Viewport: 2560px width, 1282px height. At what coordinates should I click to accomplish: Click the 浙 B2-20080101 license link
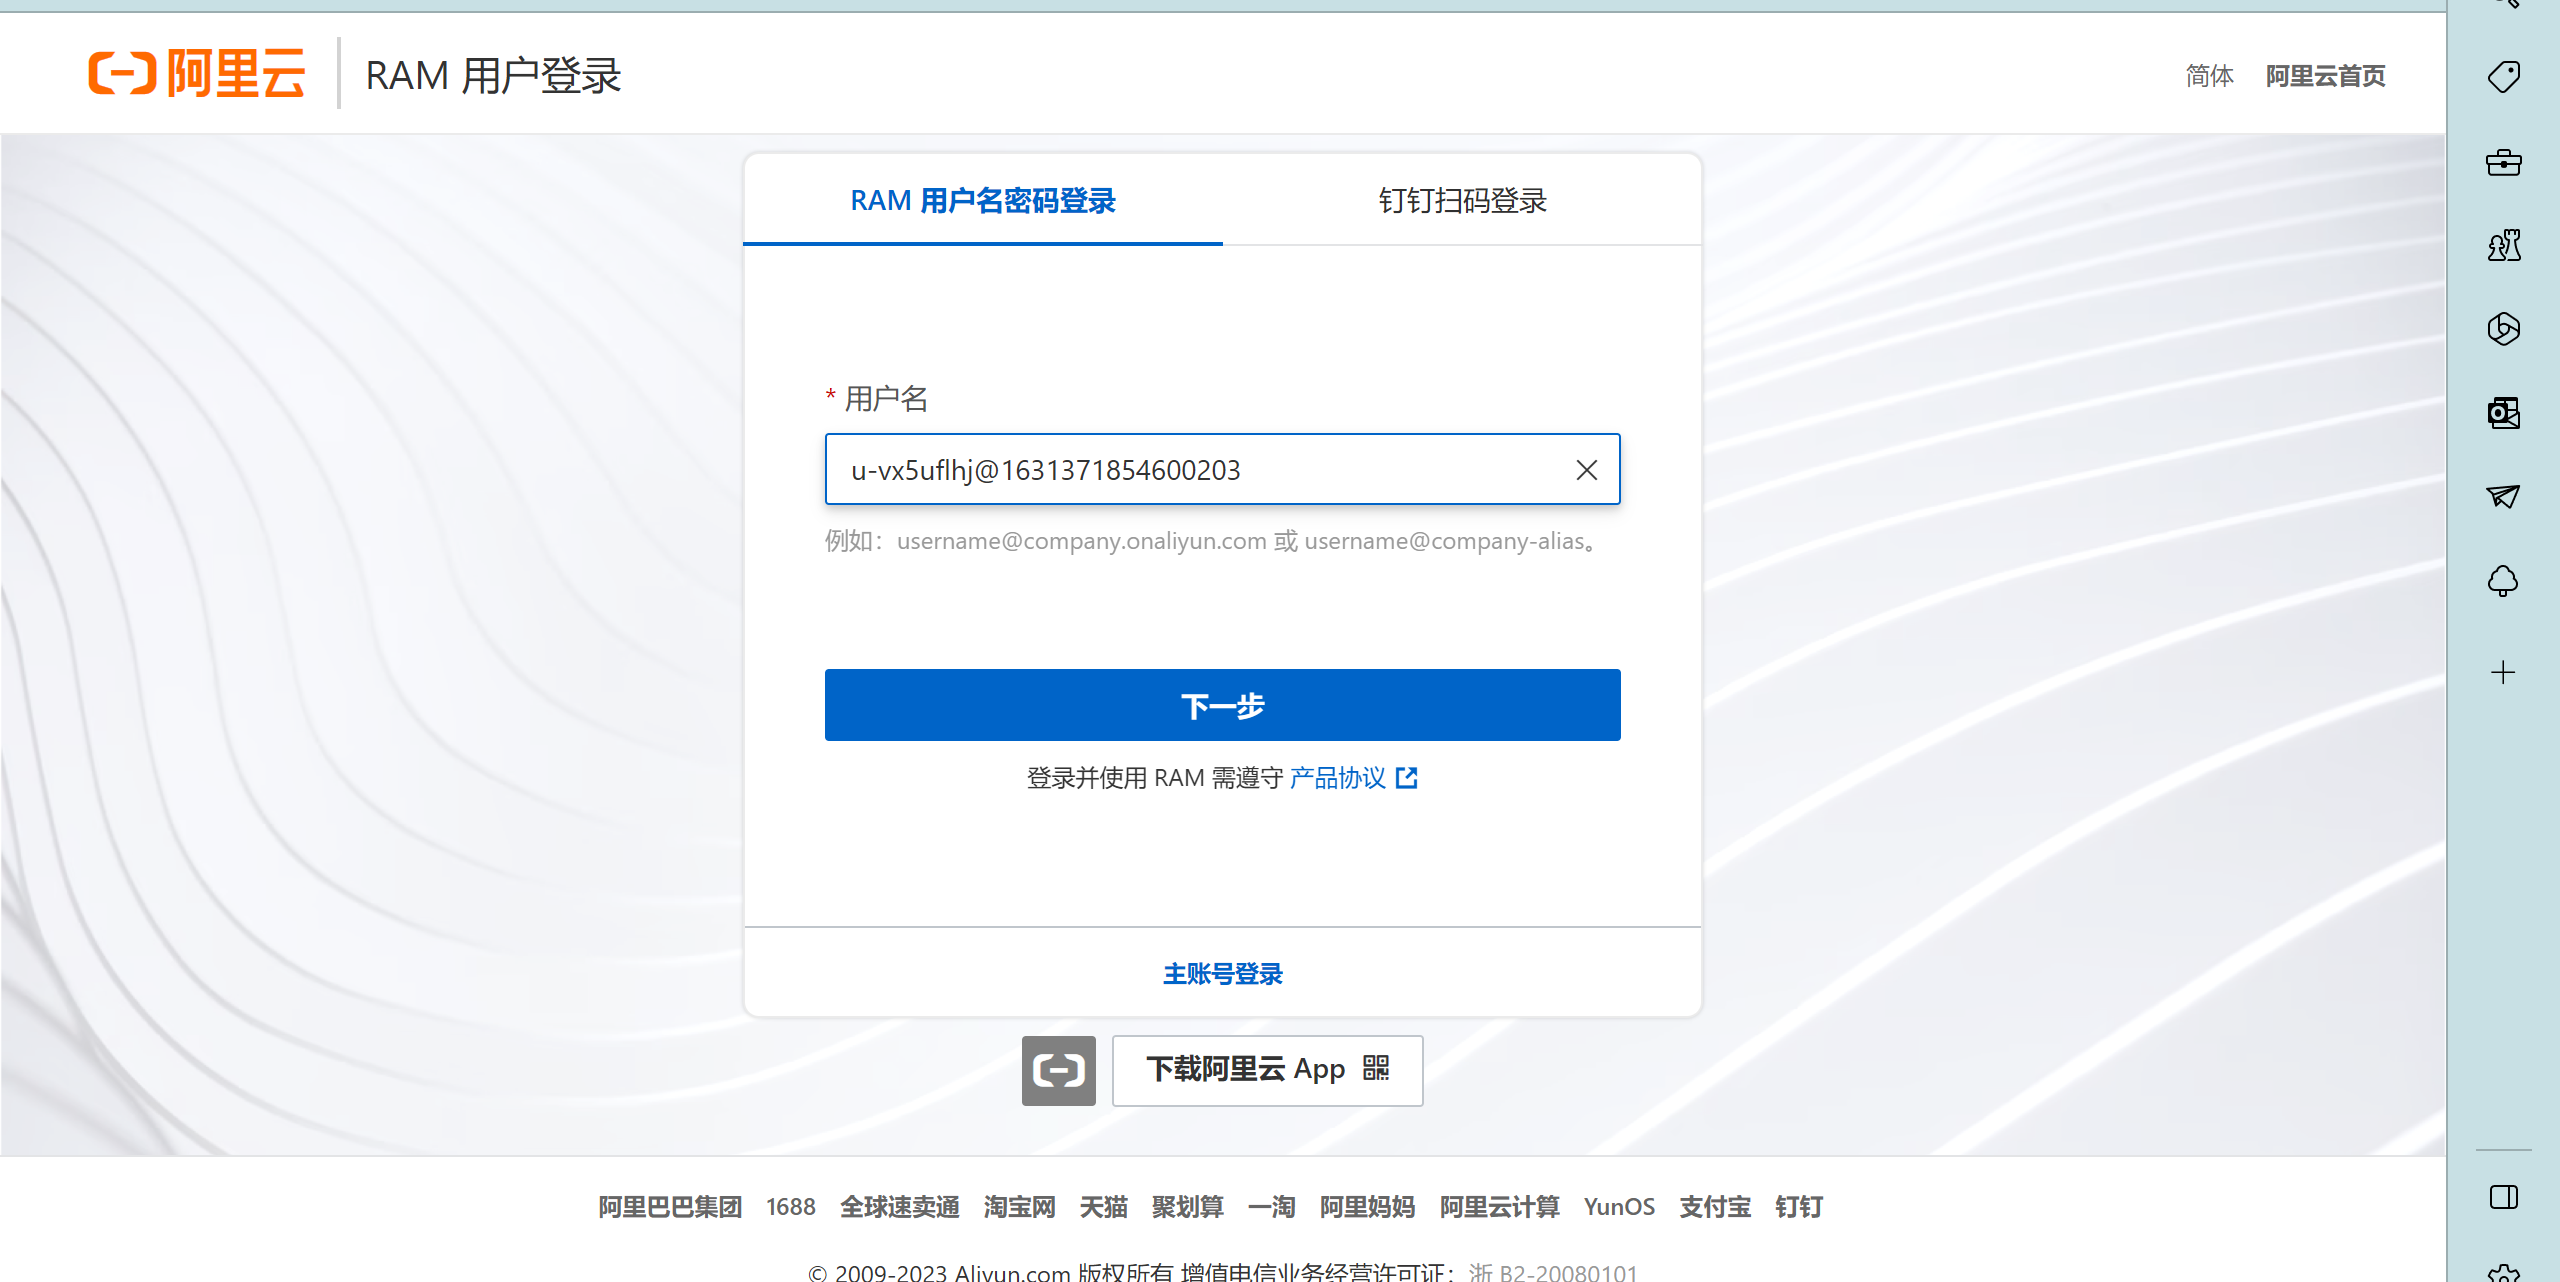coord(1553,1272)
